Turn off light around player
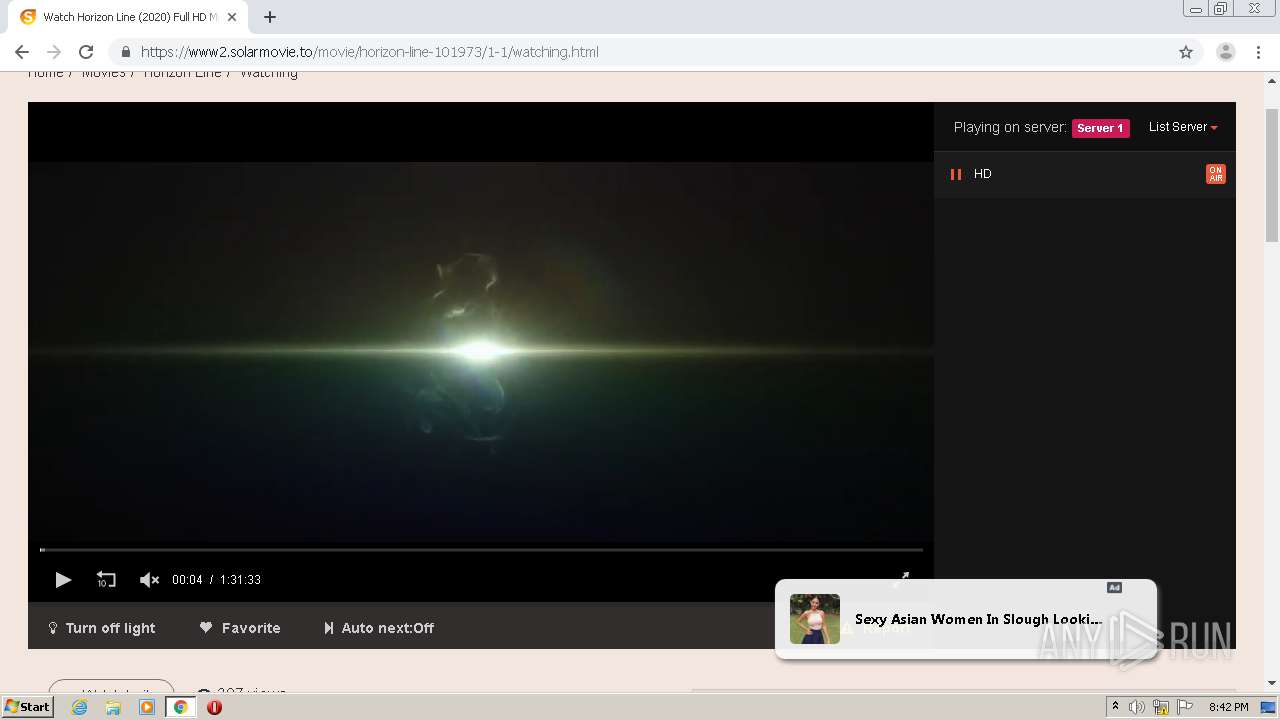Viewport: 1280px width, 720px height. click(102, 628)
